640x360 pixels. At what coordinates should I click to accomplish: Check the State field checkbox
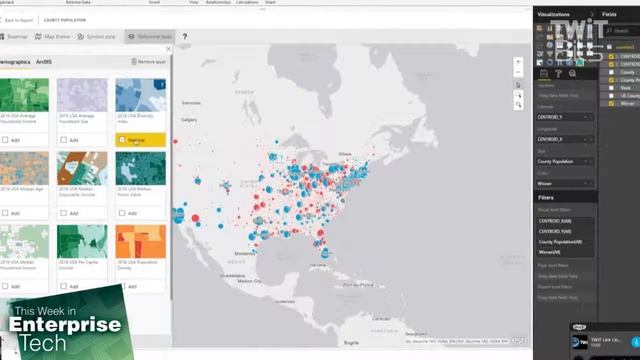click(x=611, y=88)
